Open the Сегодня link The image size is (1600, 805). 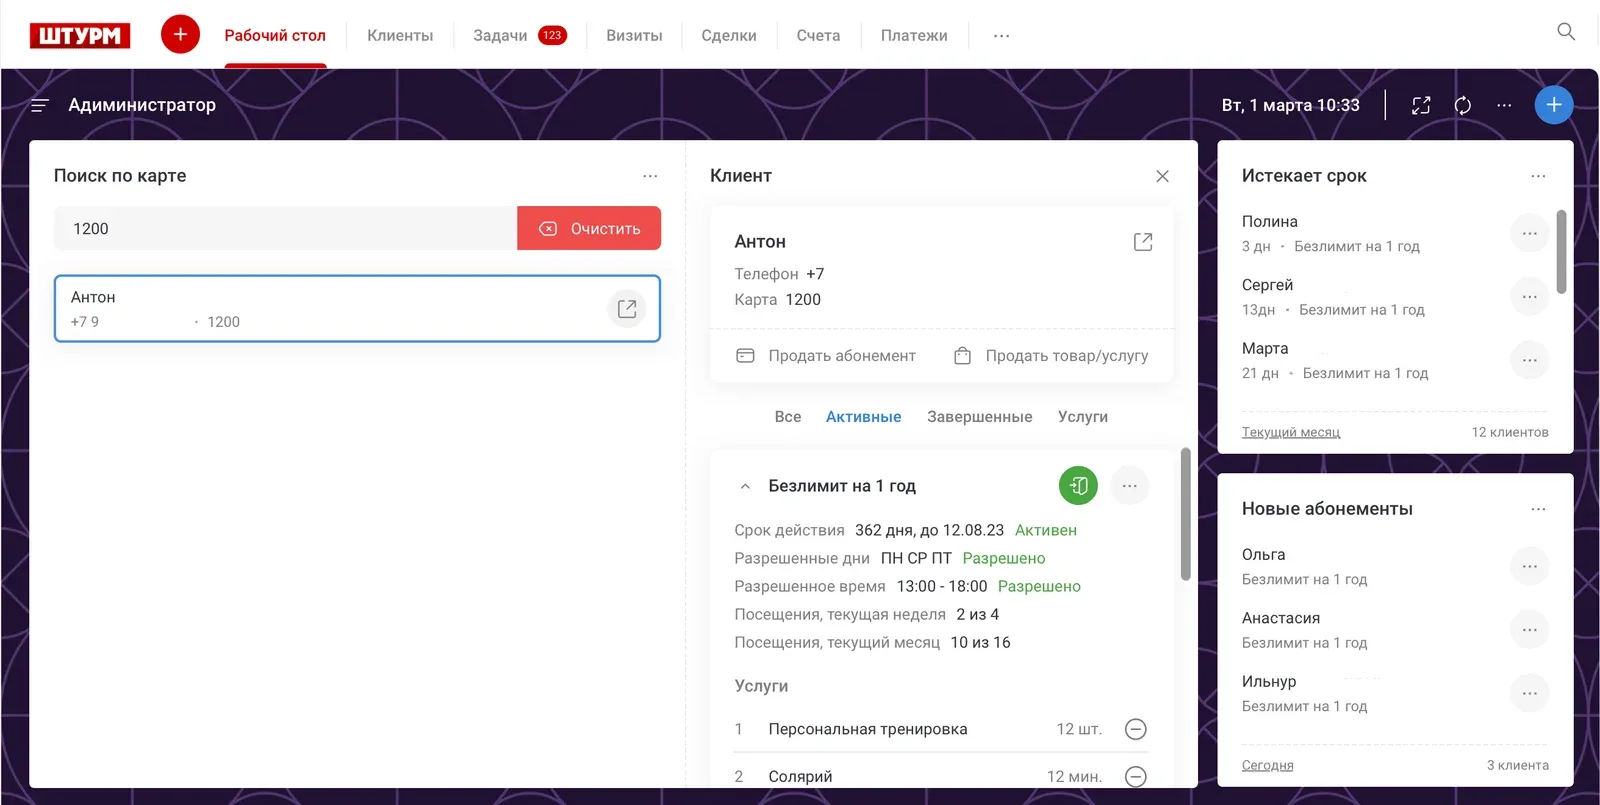(1267, 765)
